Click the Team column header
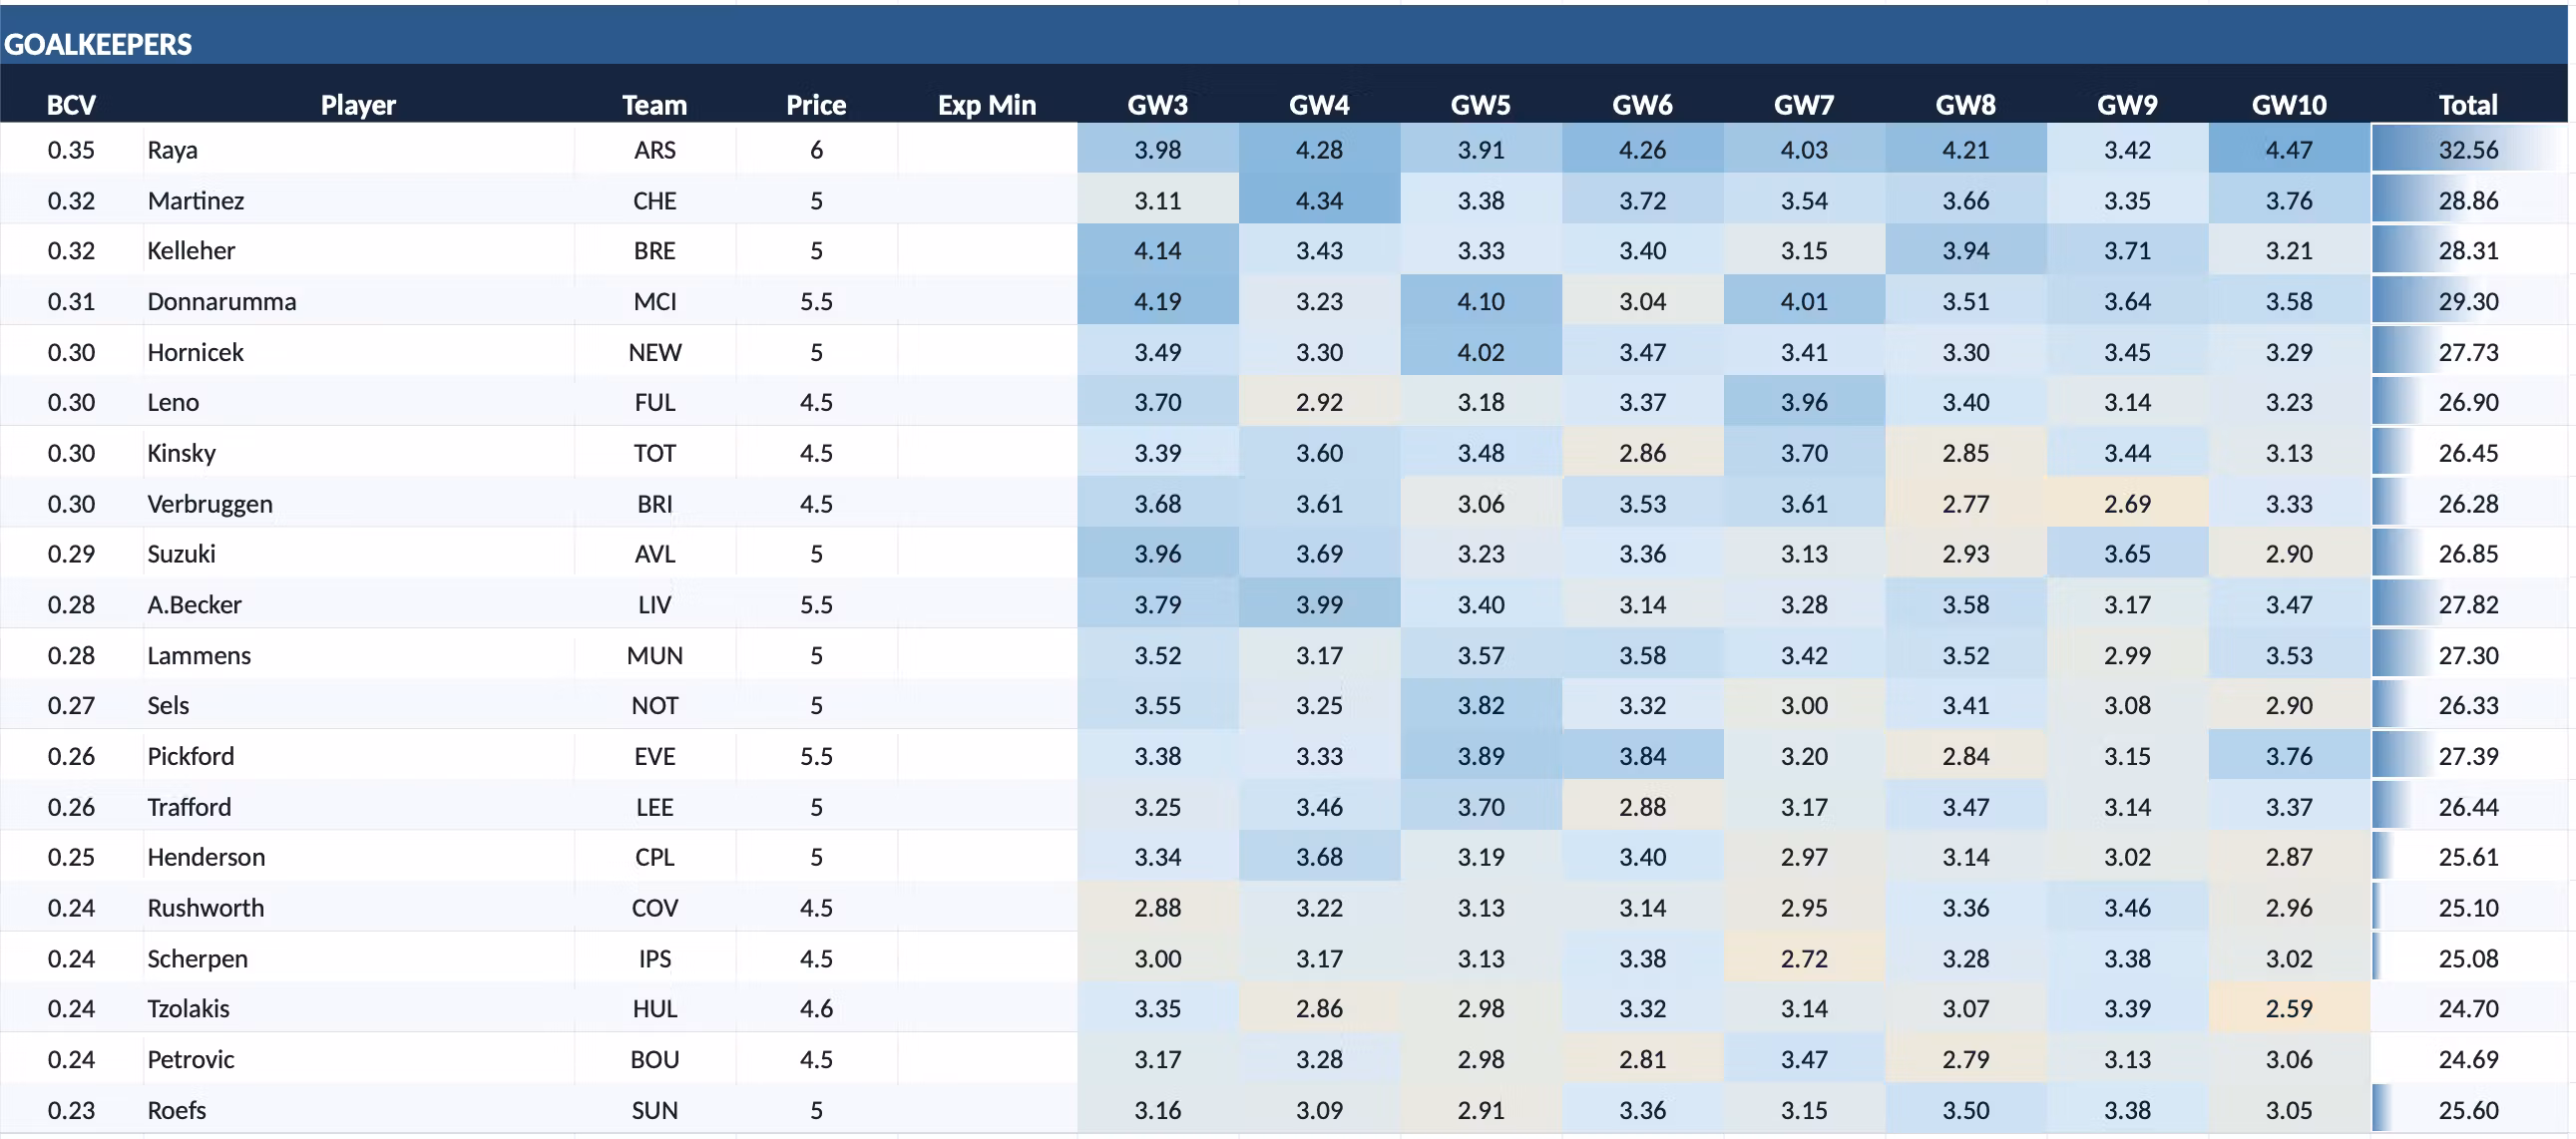2576x1139 pixels. pos(655,104)
